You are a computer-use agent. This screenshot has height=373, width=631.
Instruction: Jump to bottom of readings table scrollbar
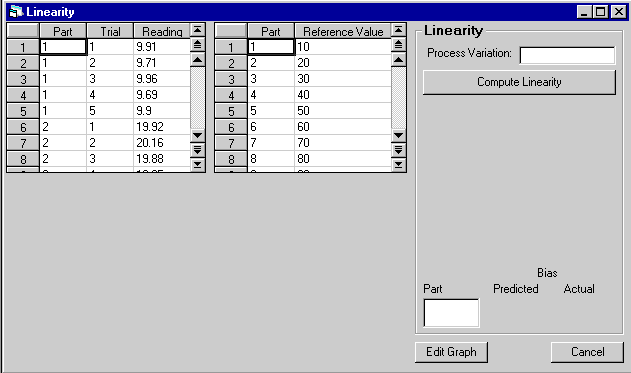tap(197, 164)
